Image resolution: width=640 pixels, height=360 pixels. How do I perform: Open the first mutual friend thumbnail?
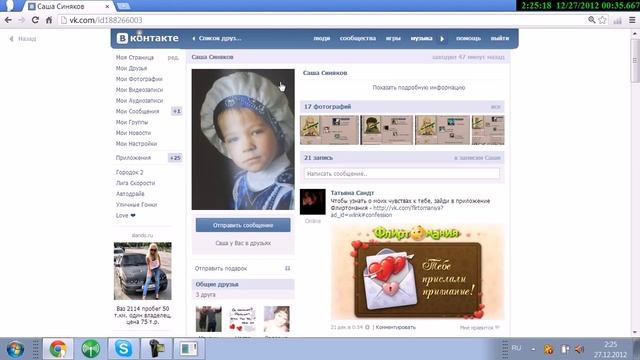click(x=209, y=319)
